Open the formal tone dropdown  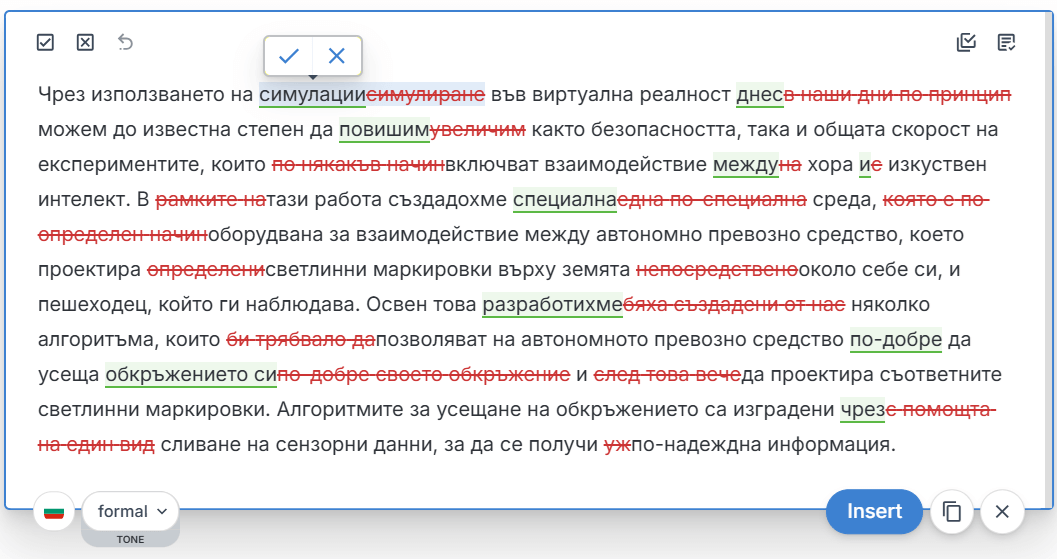(130, 512)
